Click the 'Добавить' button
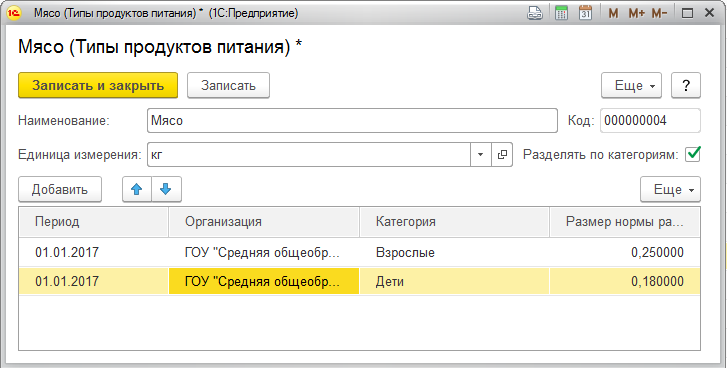 coord(60,189)
